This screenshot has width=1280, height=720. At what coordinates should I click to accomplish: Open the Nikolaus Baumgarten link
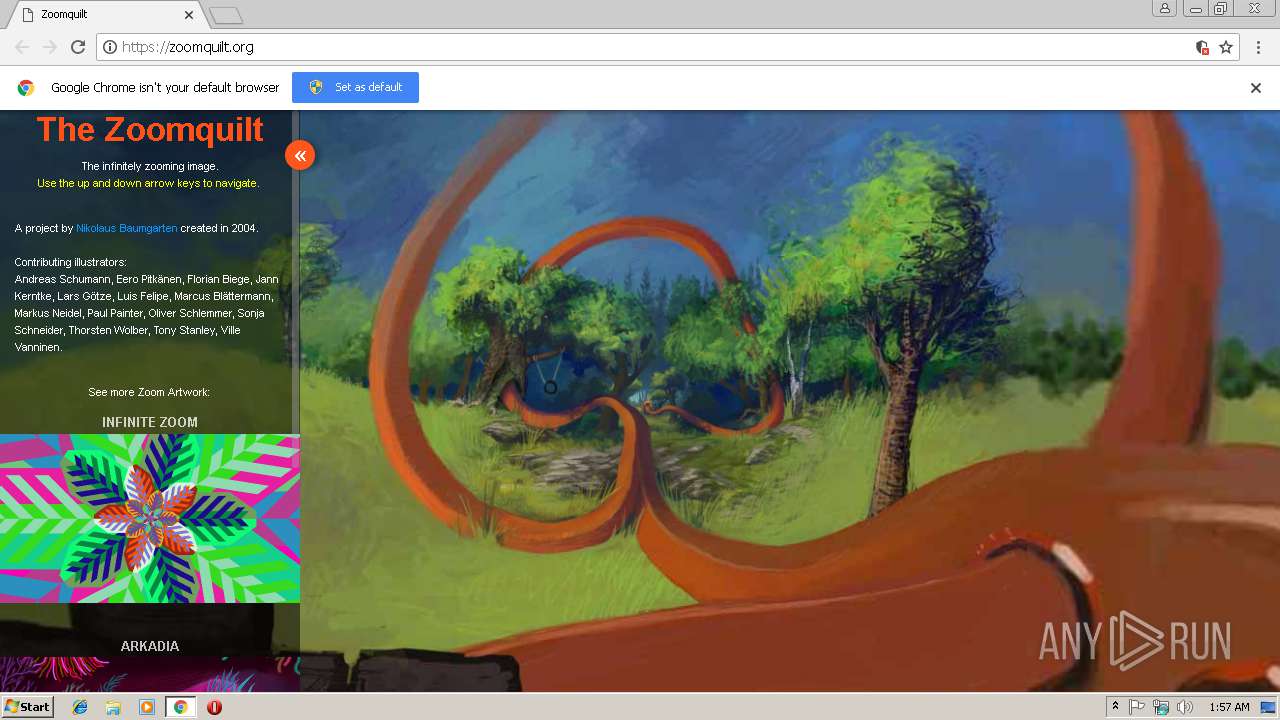pos(127,228)
